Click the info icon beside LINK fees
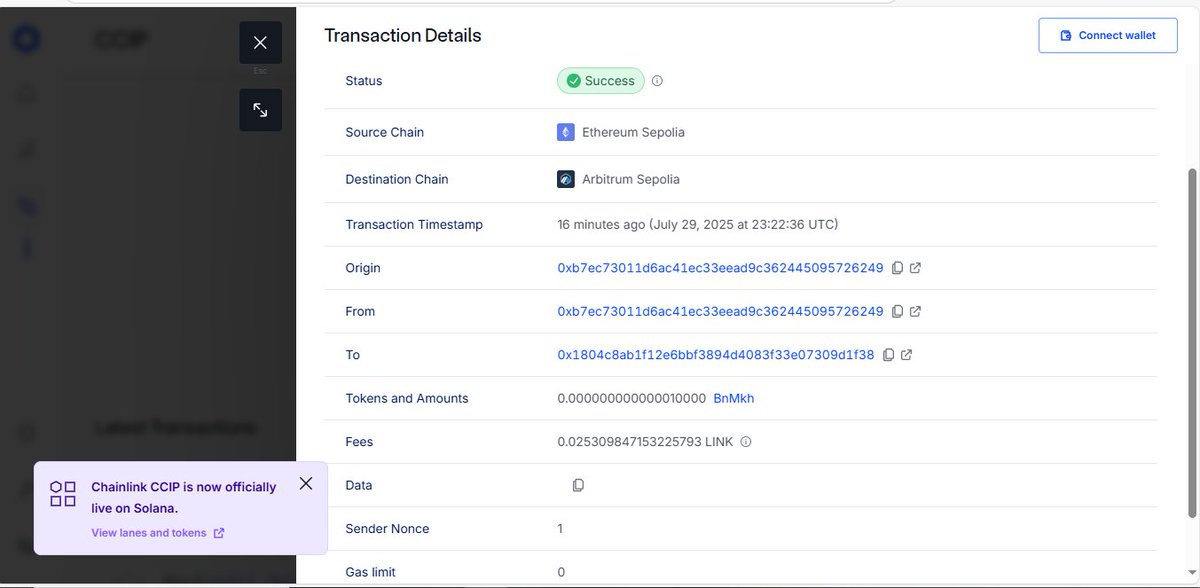Viewport: 1200px width, 588px height. pyautogui.click(x=745, y=441)
